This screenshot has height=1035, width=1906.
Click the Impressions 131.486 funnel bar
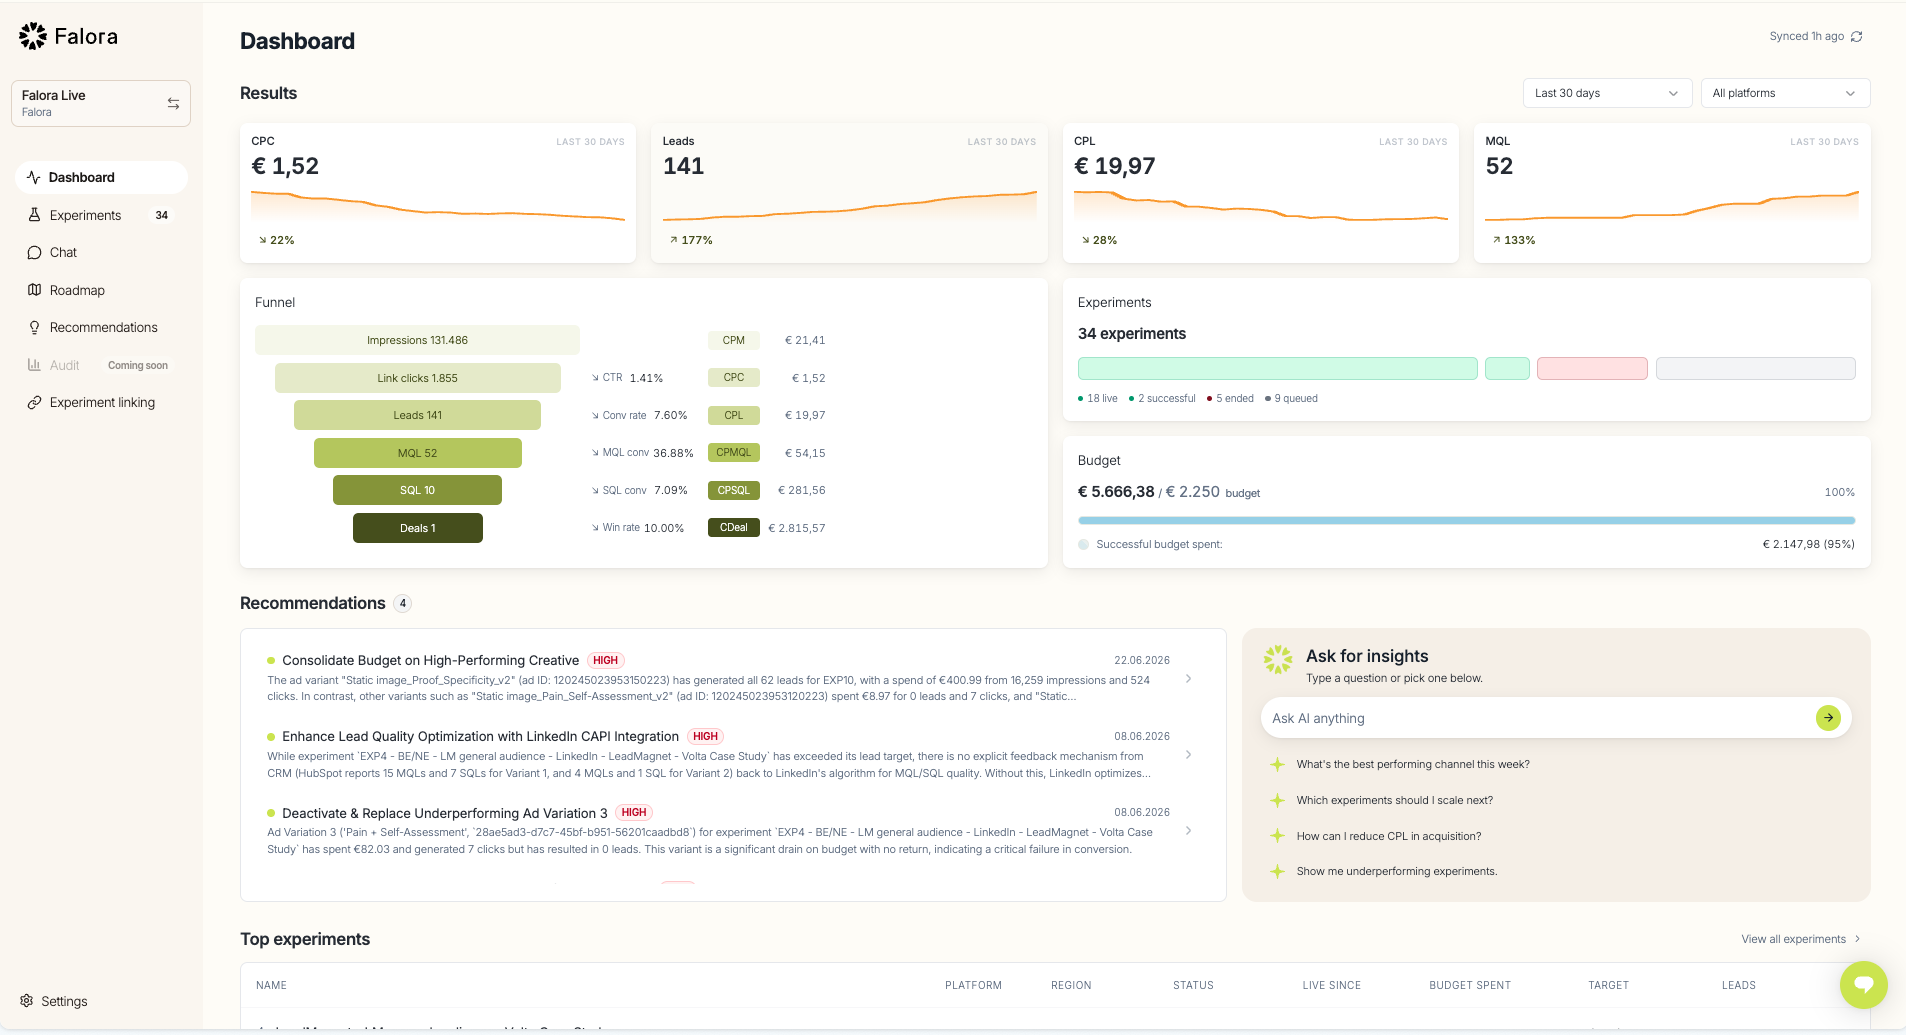click(417, 340)
